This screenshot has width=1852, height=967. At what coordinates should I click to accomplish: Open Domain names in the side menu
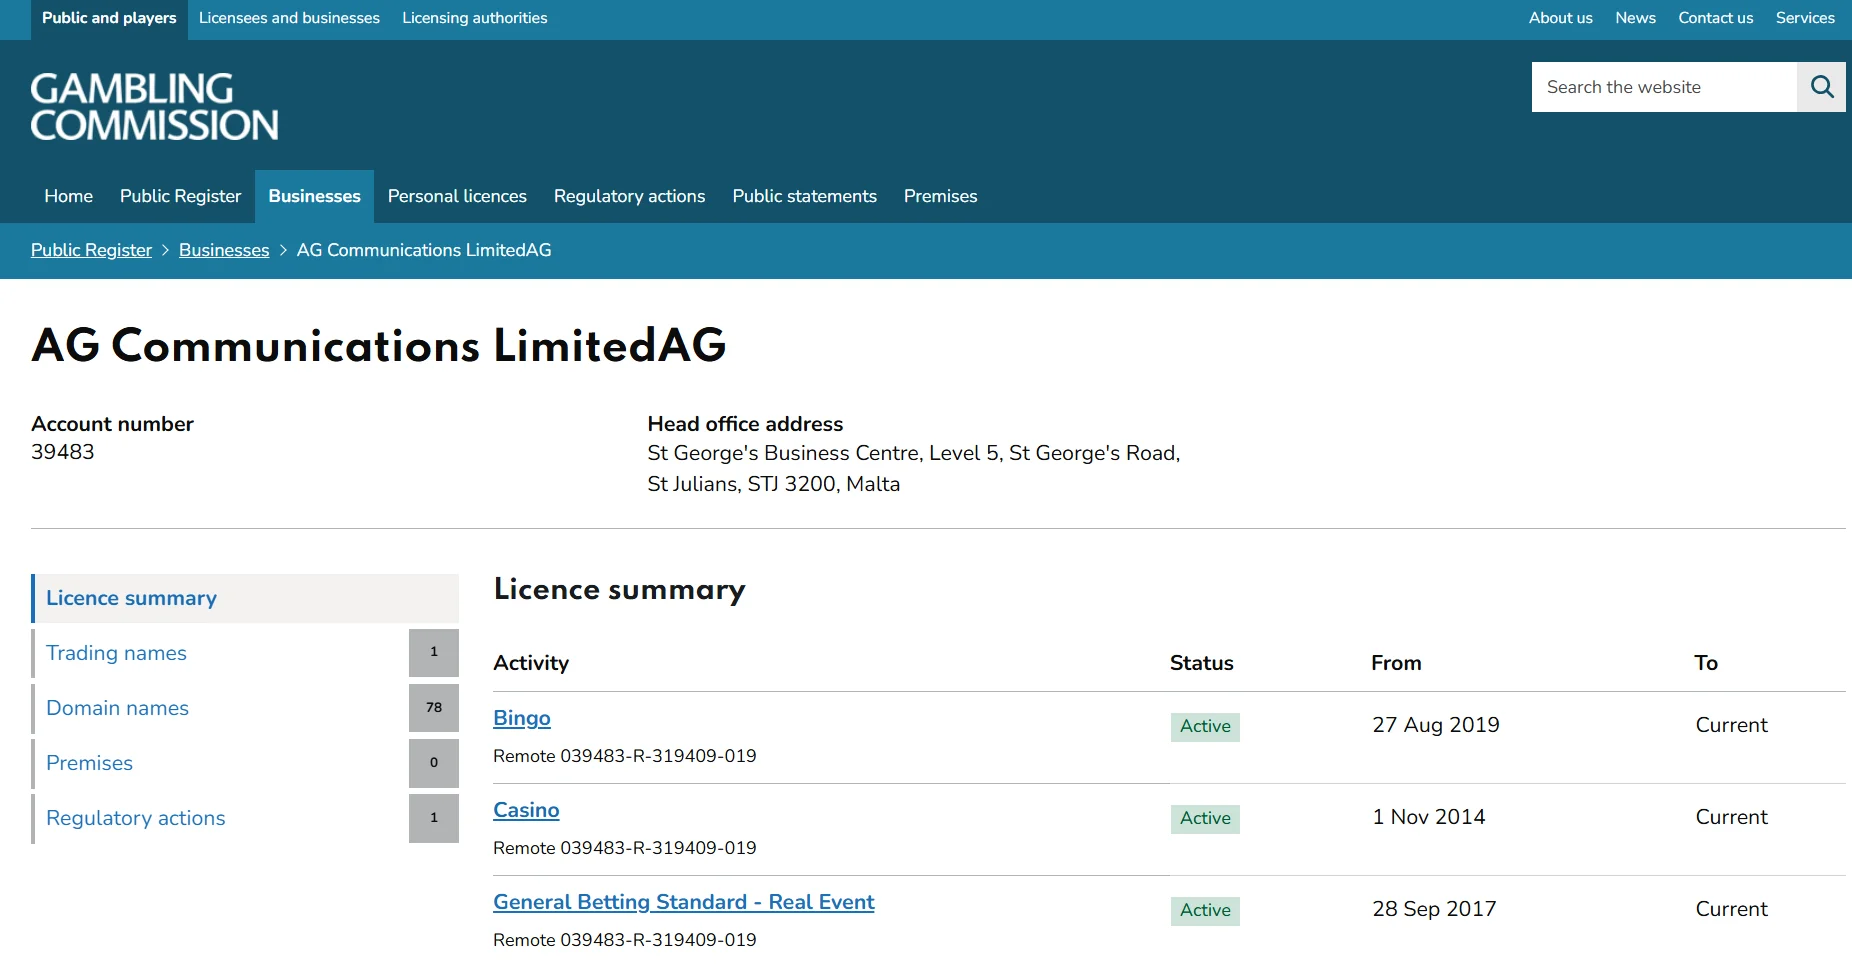245,708
